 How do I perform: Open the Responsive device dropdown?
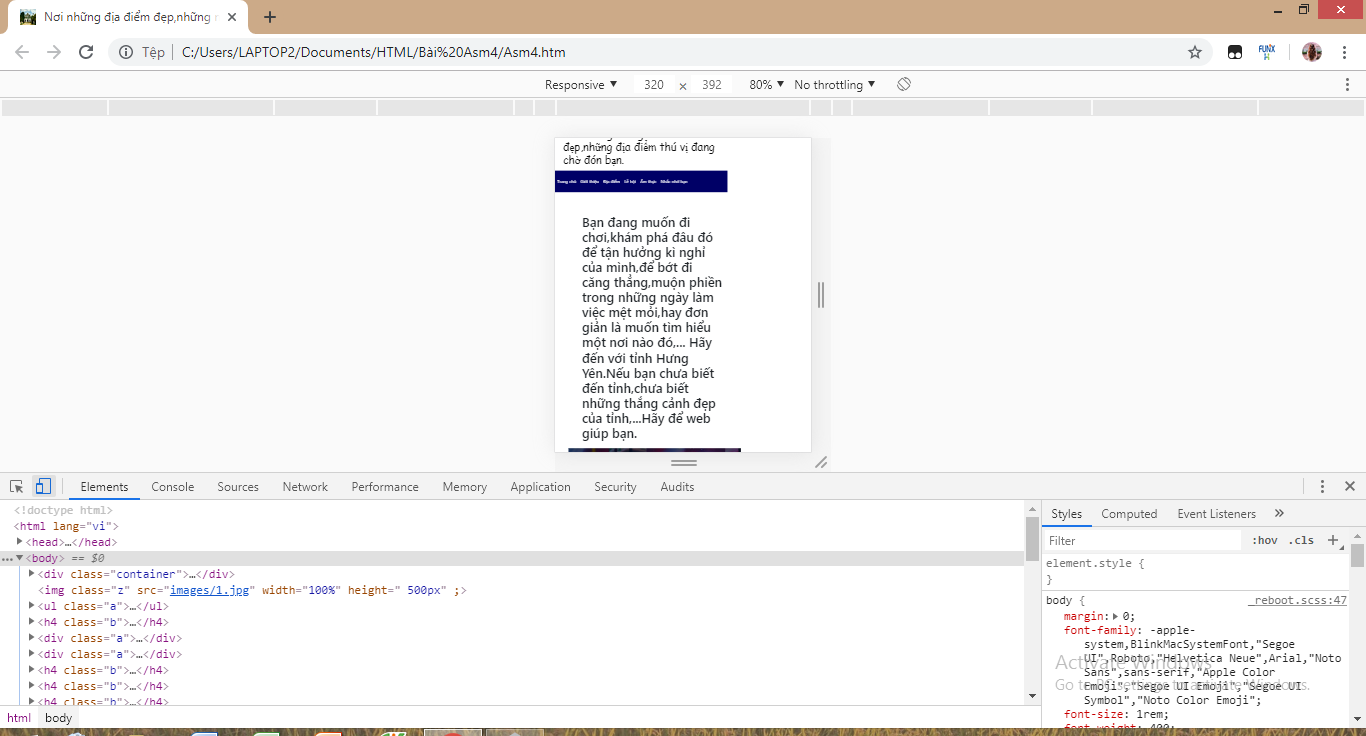click(581, 85)
